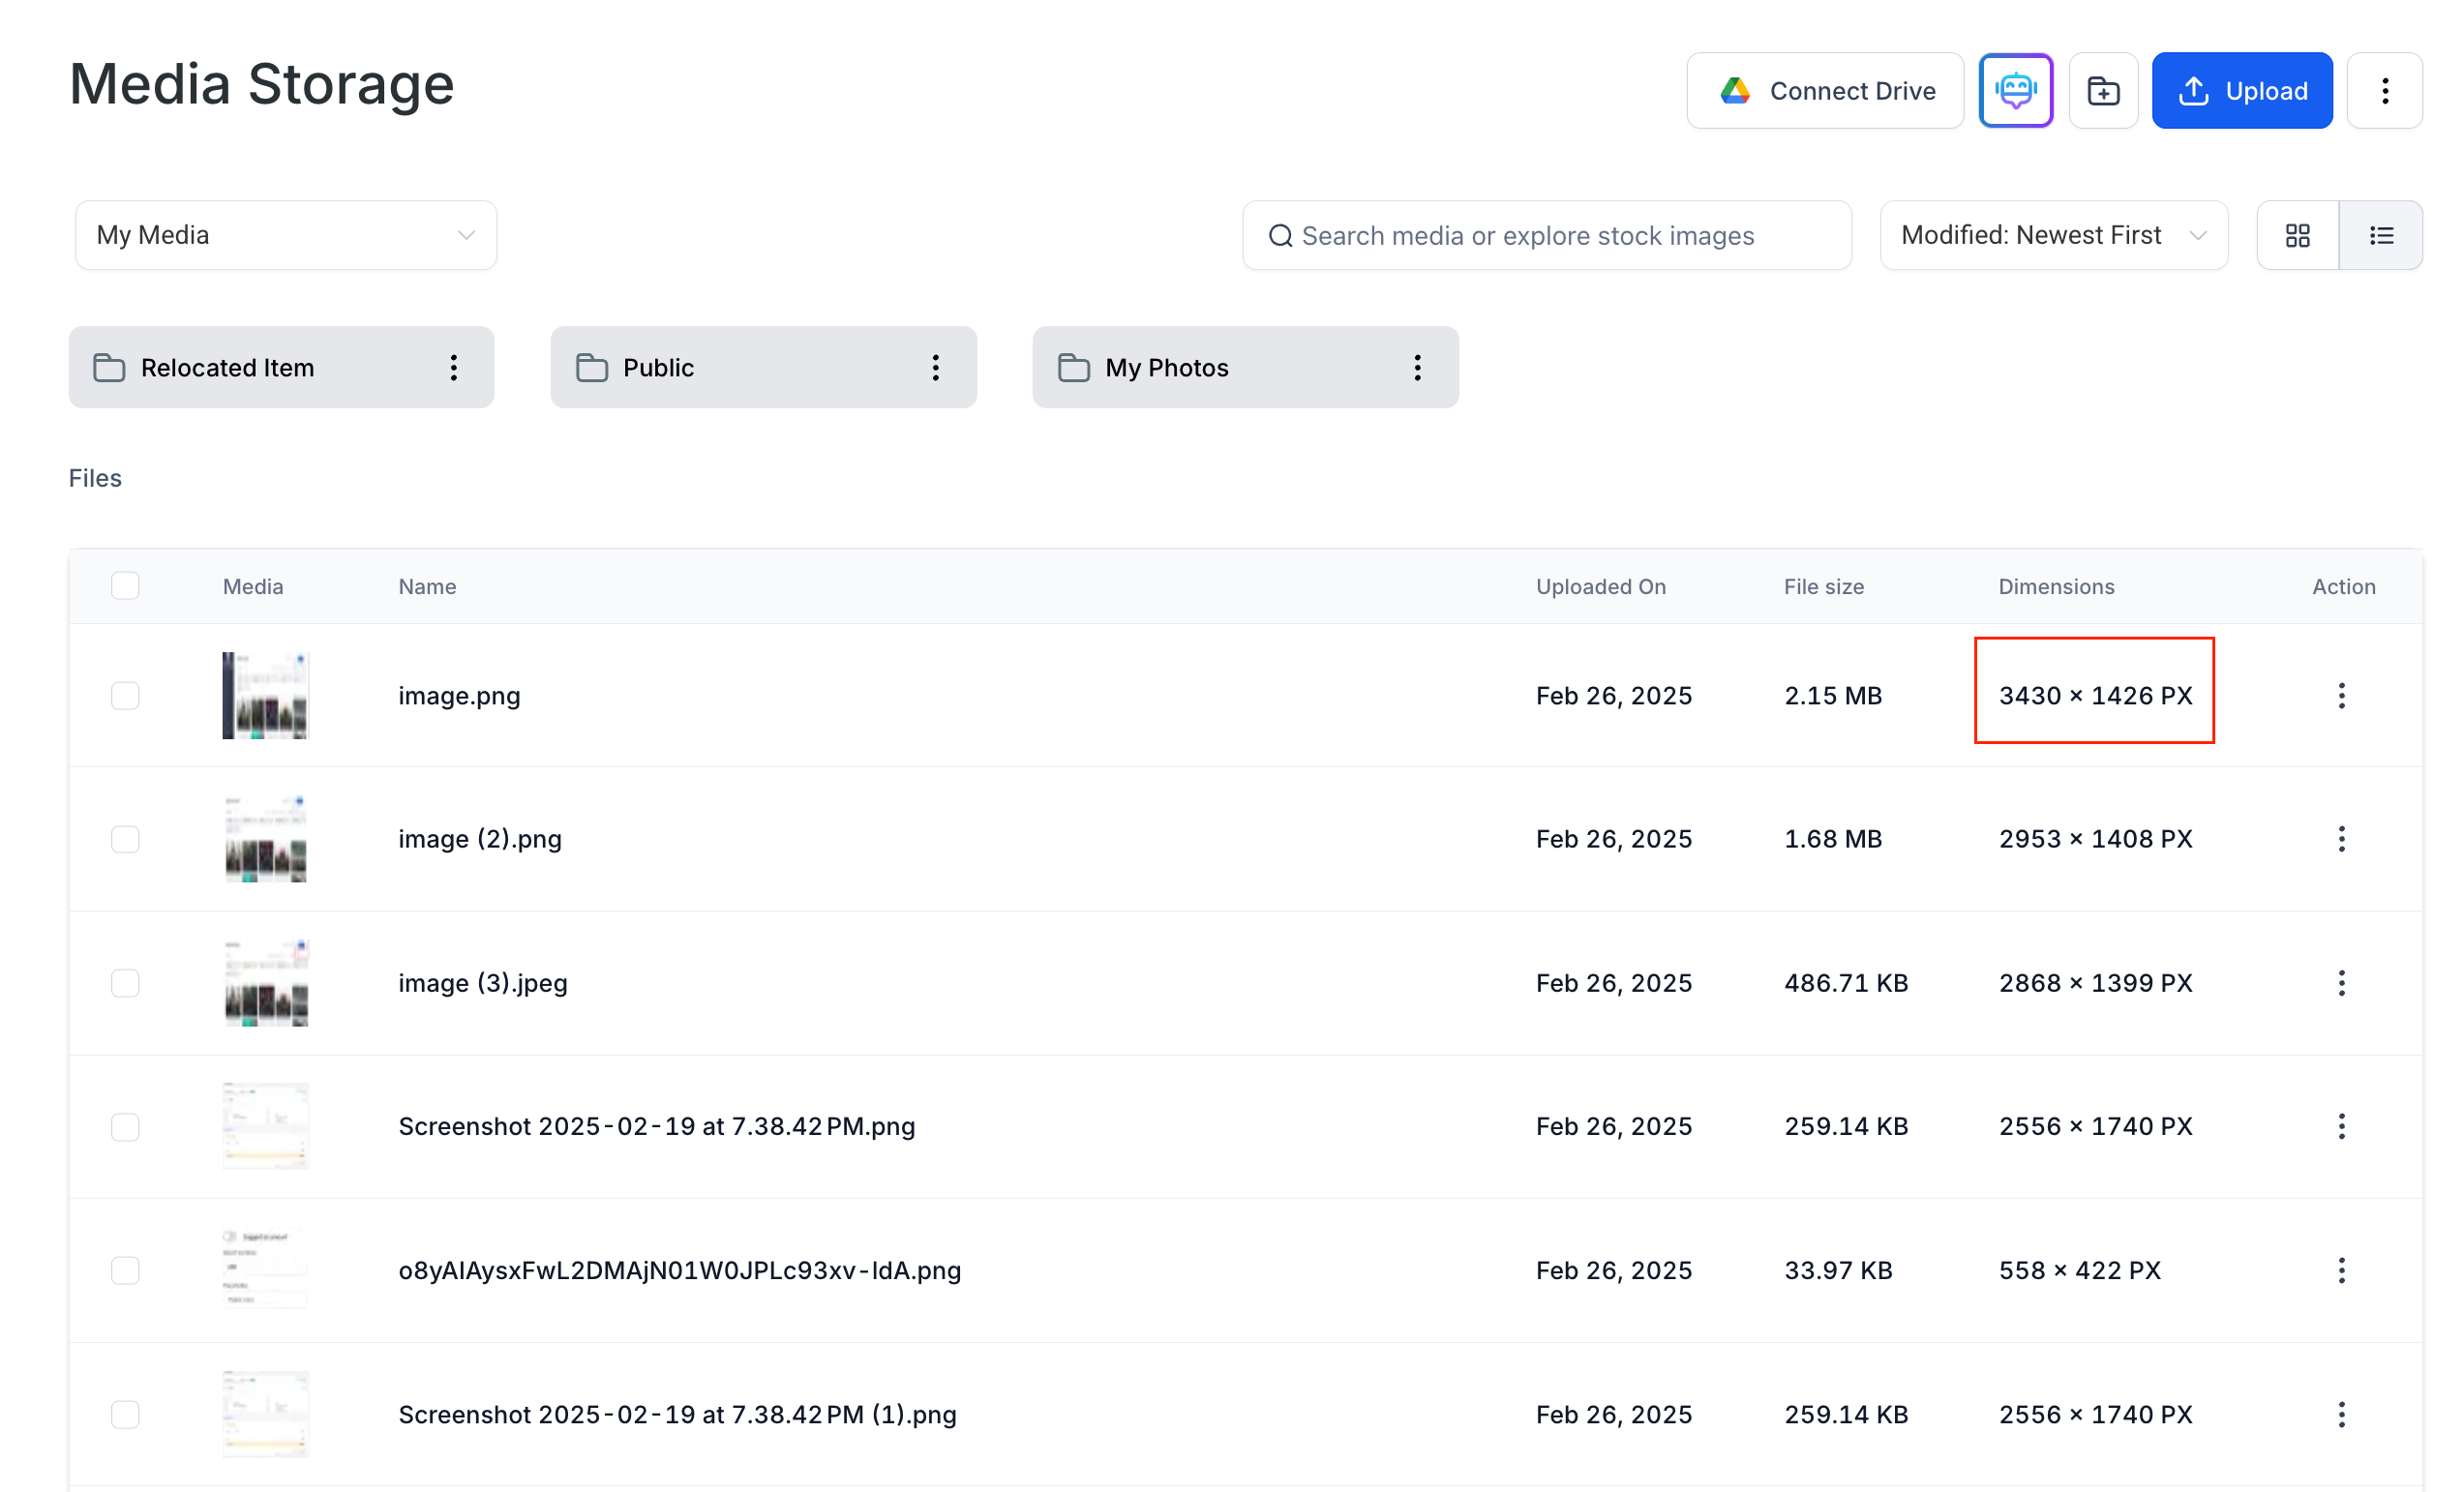
Task: Click the blue Upload button
Action: point(2241,91)
